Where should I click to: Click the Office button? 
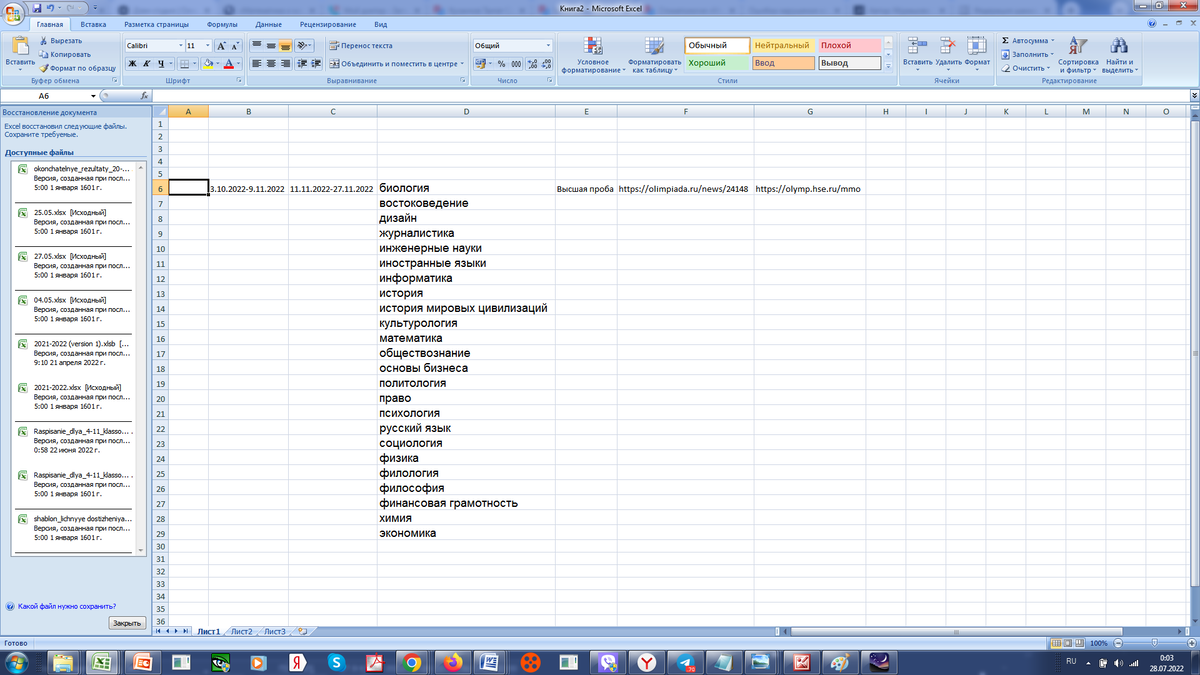pos(14,12)
